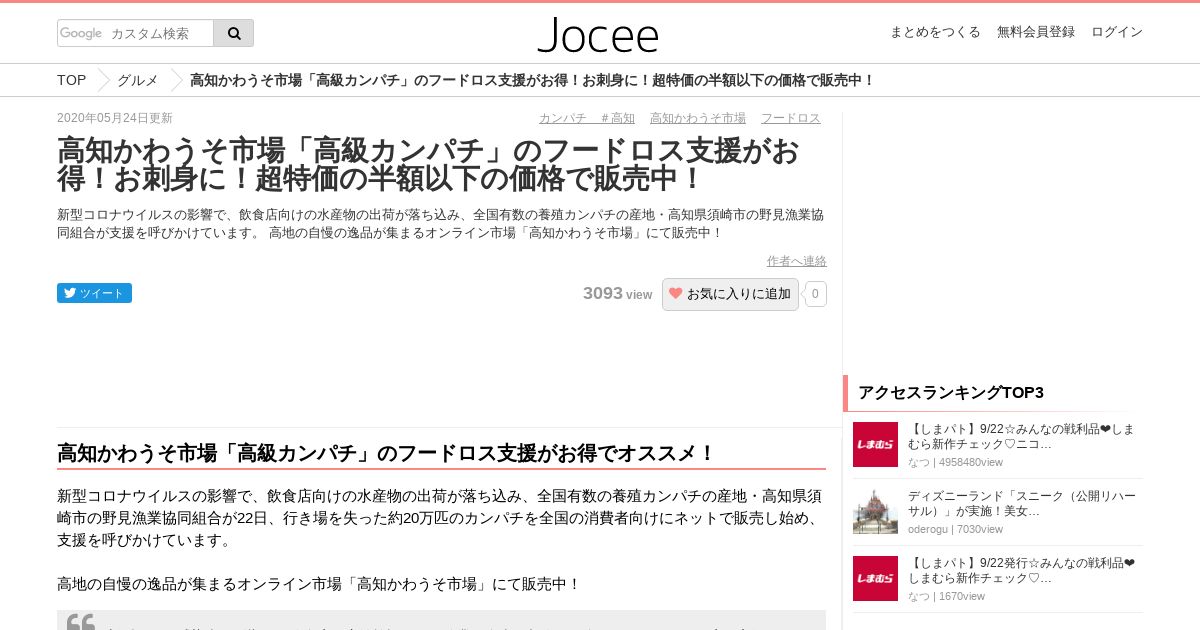Open ranking article 9/22☆みんなの戦利品 ニコ

[1021, 436]
